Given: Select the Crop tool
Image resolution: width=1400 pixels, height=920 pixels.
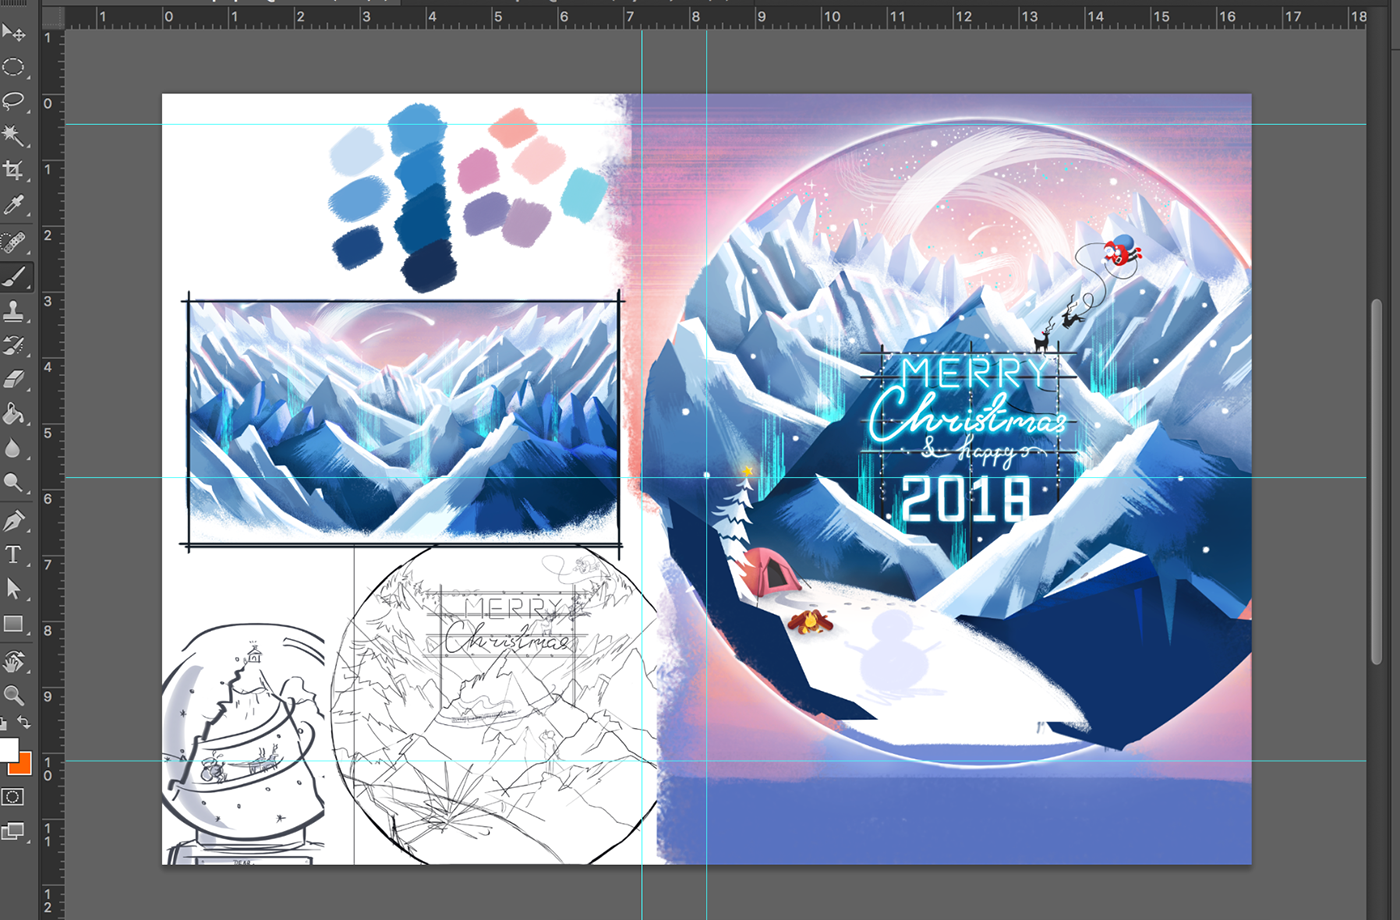Looking at the screenshot, I should 14,171.
